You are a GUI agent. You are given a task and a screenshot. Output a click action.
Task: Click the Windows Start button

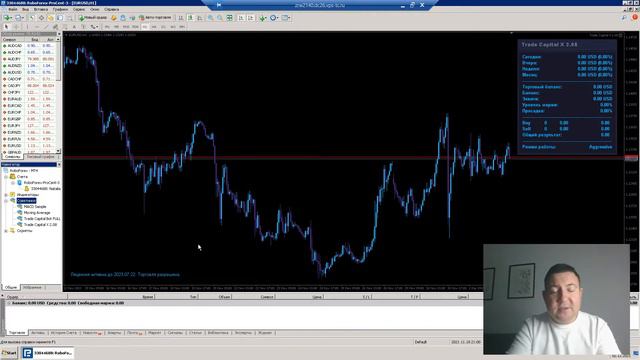pos(9,353)
